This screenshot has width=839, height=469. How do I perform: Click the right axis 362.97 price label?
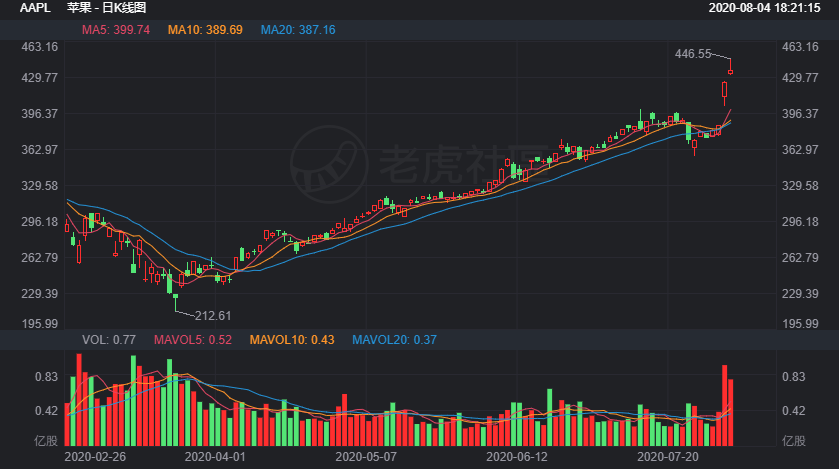[800, 150]
